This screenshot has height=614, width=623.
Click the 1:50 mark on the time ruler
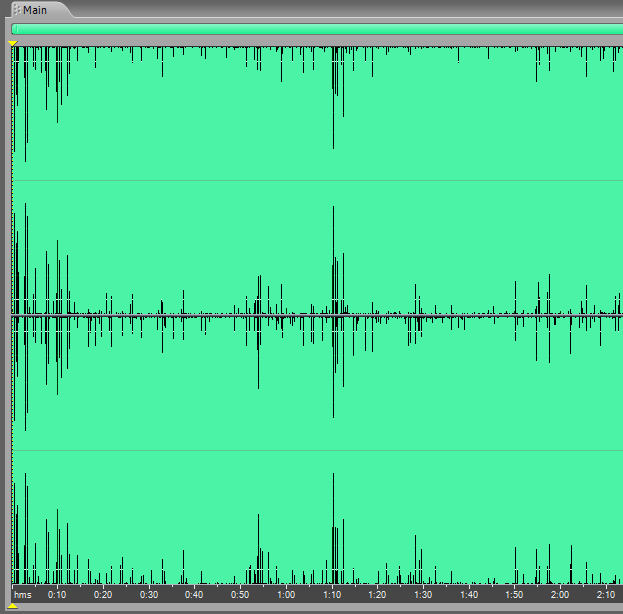(514, 595)
